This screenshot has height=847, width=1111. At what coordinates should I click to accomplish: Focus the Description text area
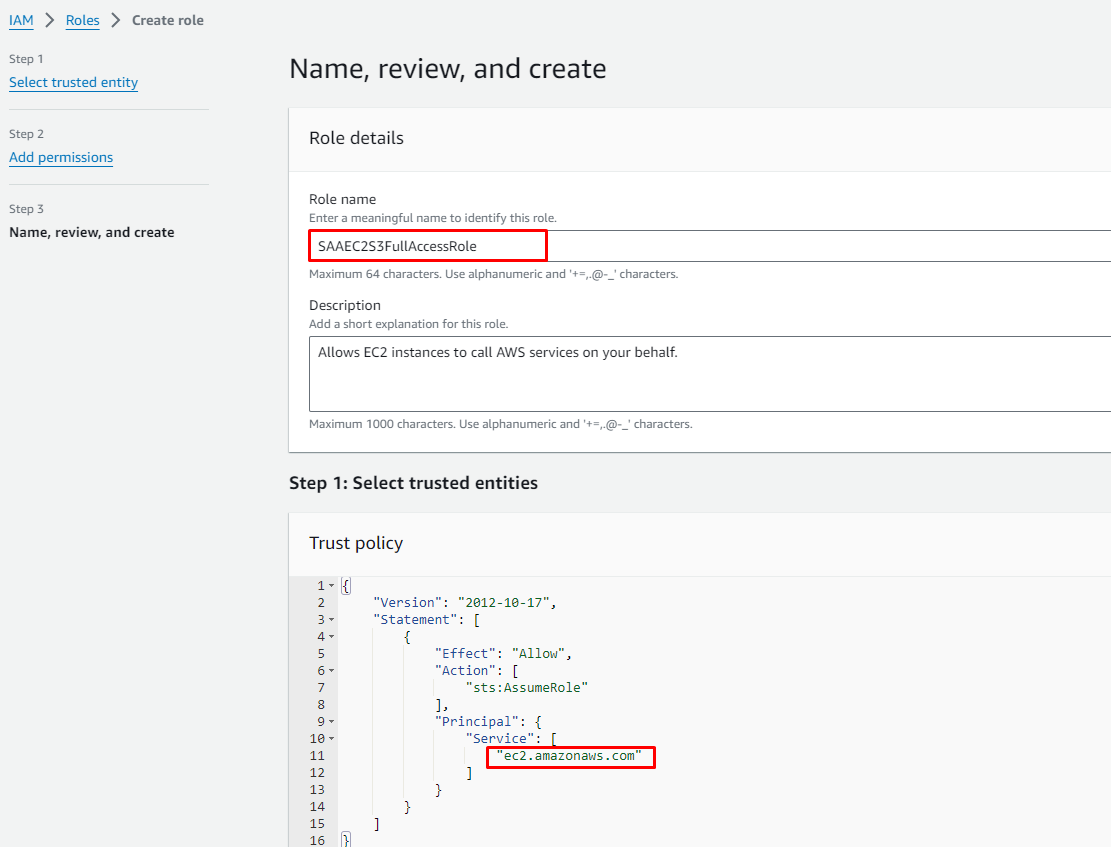click(700, 373)
